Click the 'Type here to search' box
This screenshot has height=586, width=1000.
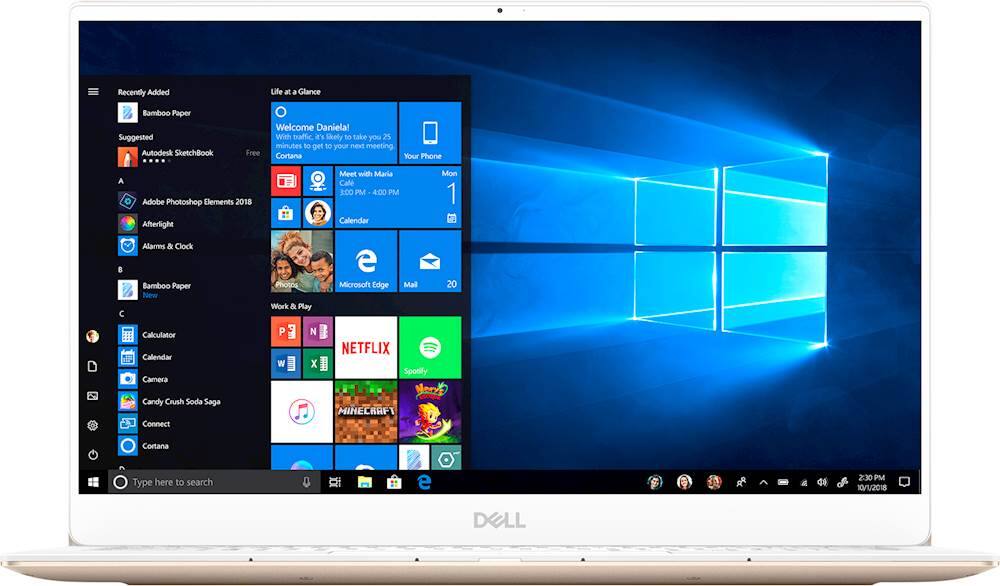point(210,482)
